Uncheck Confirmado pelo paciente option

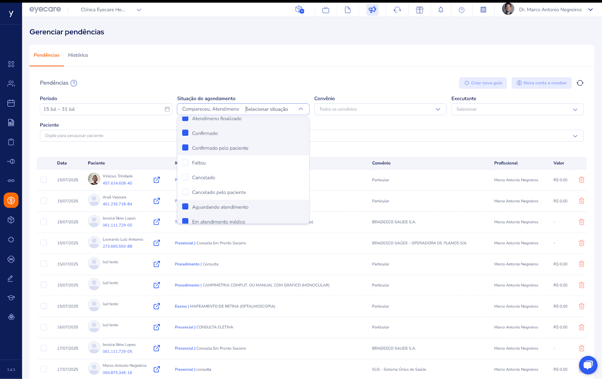coord(185,147)
